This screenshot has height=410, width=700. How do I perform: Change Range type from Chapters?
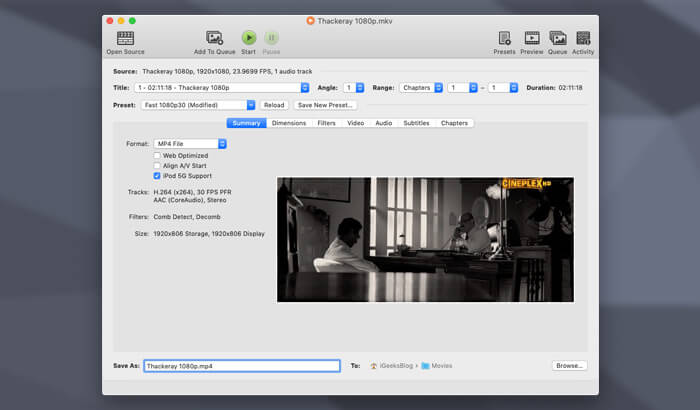coord(421,88)
